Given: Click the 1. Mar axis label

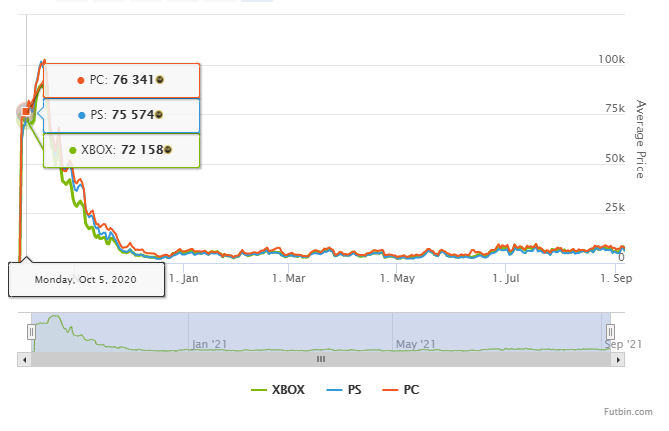Looking at the screenshot, I should coord(289,278).
